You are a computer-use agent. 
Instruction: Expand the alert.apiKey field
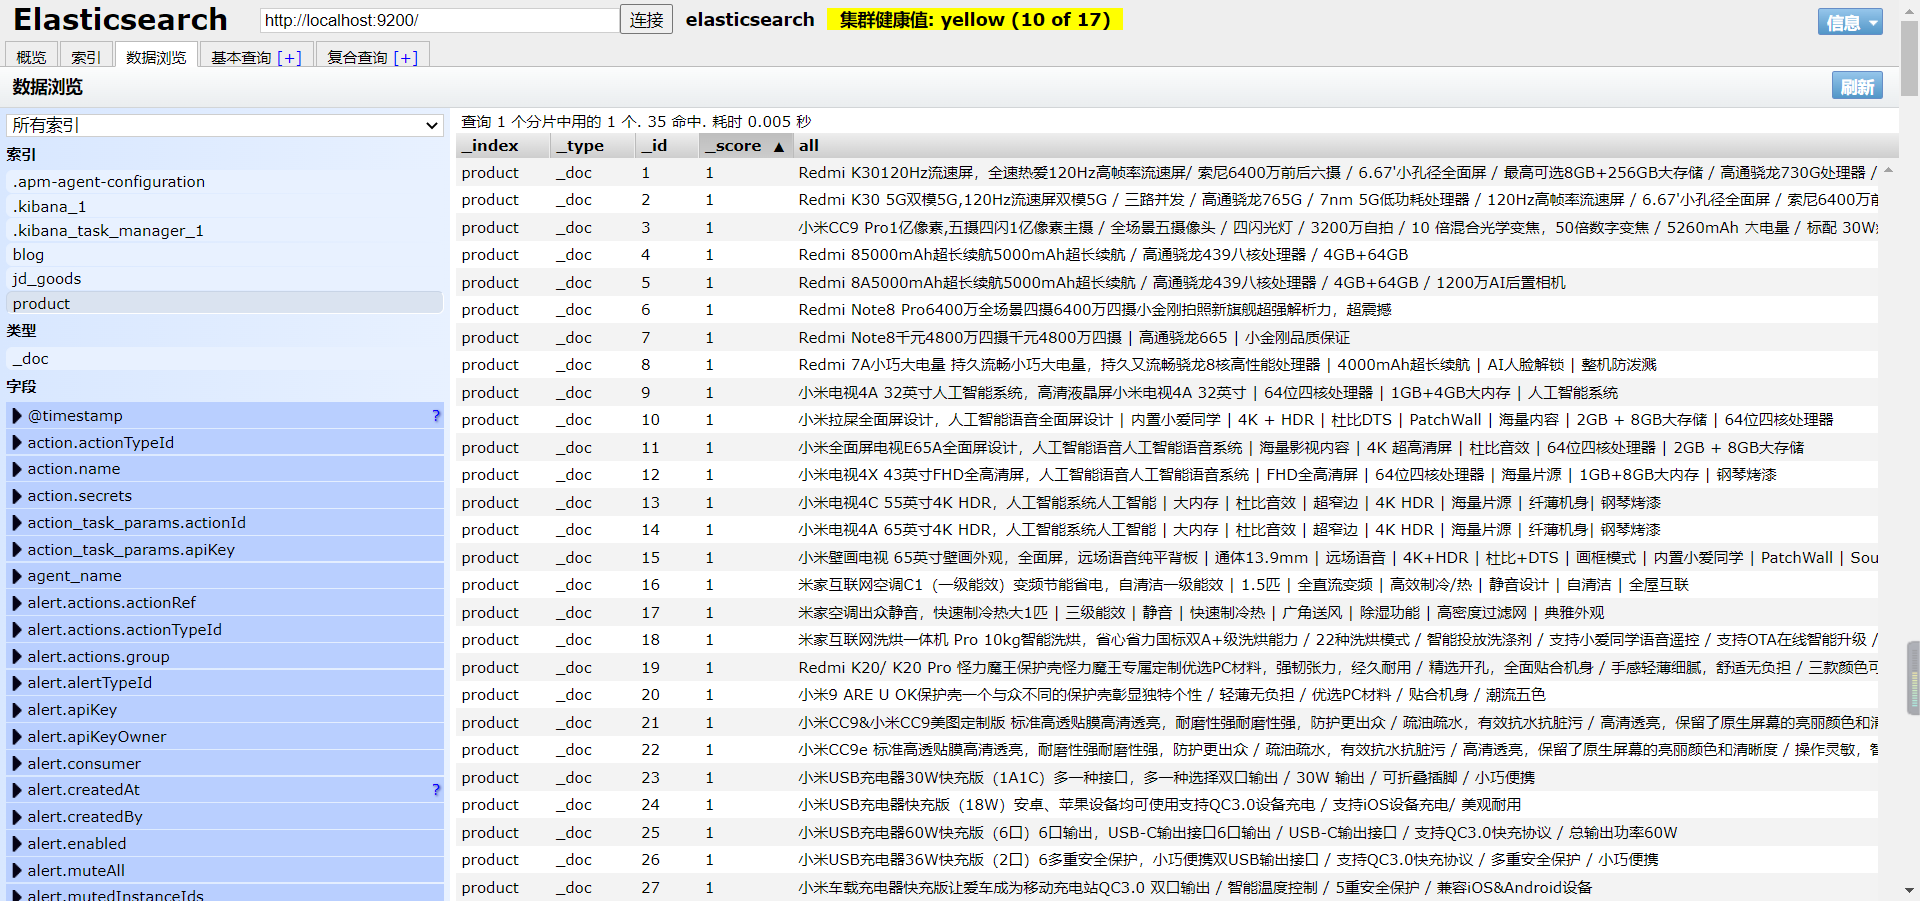click(x=17, y=710)
